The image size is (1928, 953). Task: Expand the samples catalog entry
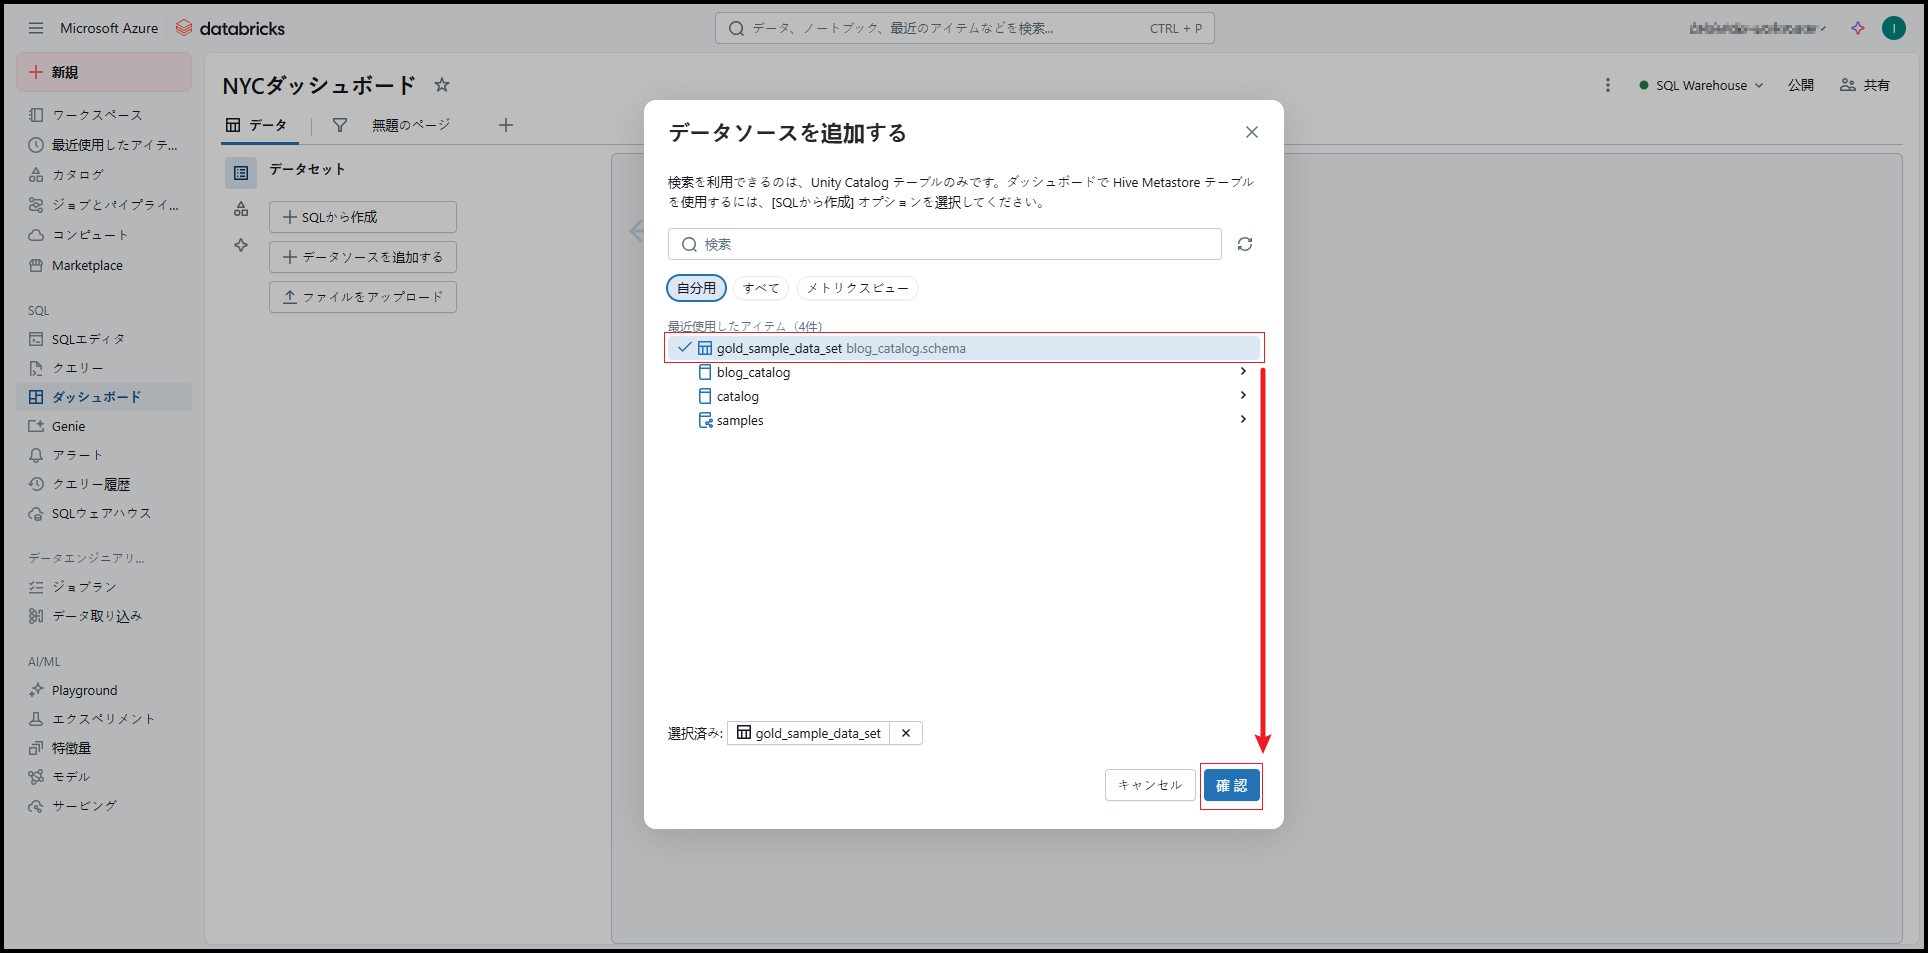tap(1243, 420)
